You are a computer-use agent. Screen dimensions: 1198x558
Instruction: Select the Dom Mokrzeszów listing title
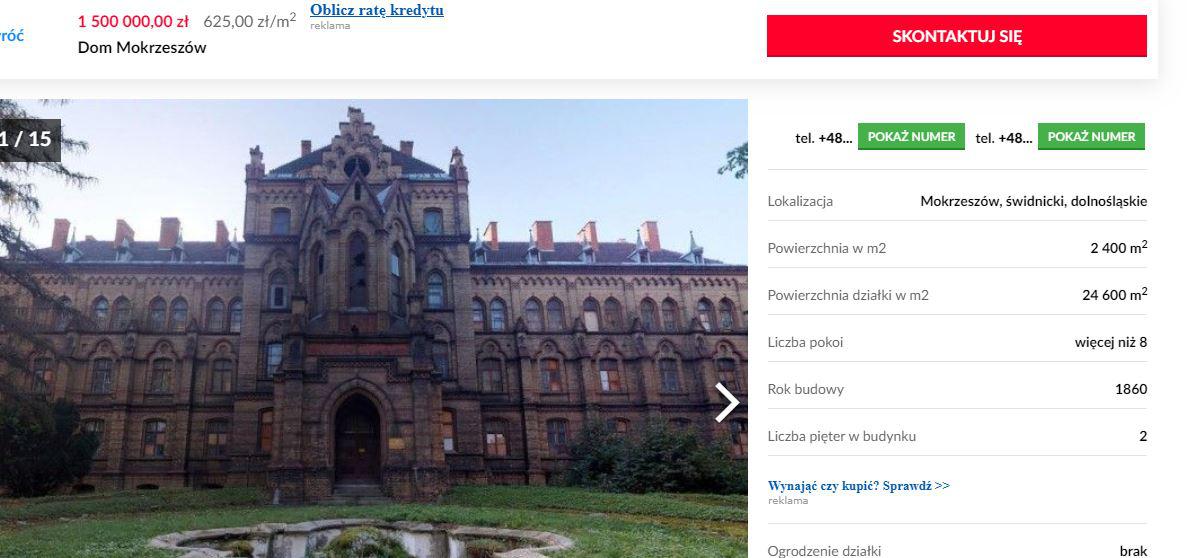142,47
